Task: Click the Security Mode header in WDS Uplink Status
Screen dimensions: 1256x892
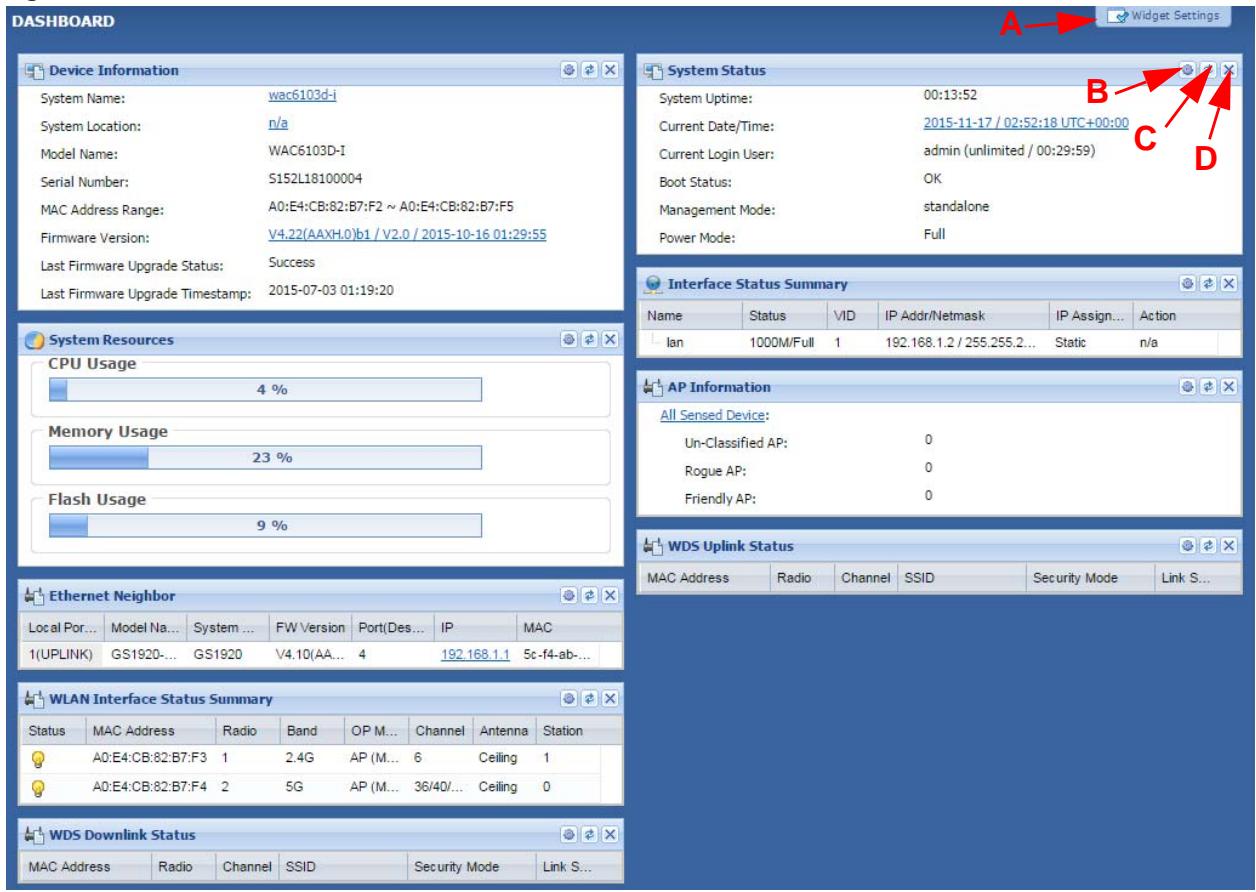Action: click(1088, 578)
